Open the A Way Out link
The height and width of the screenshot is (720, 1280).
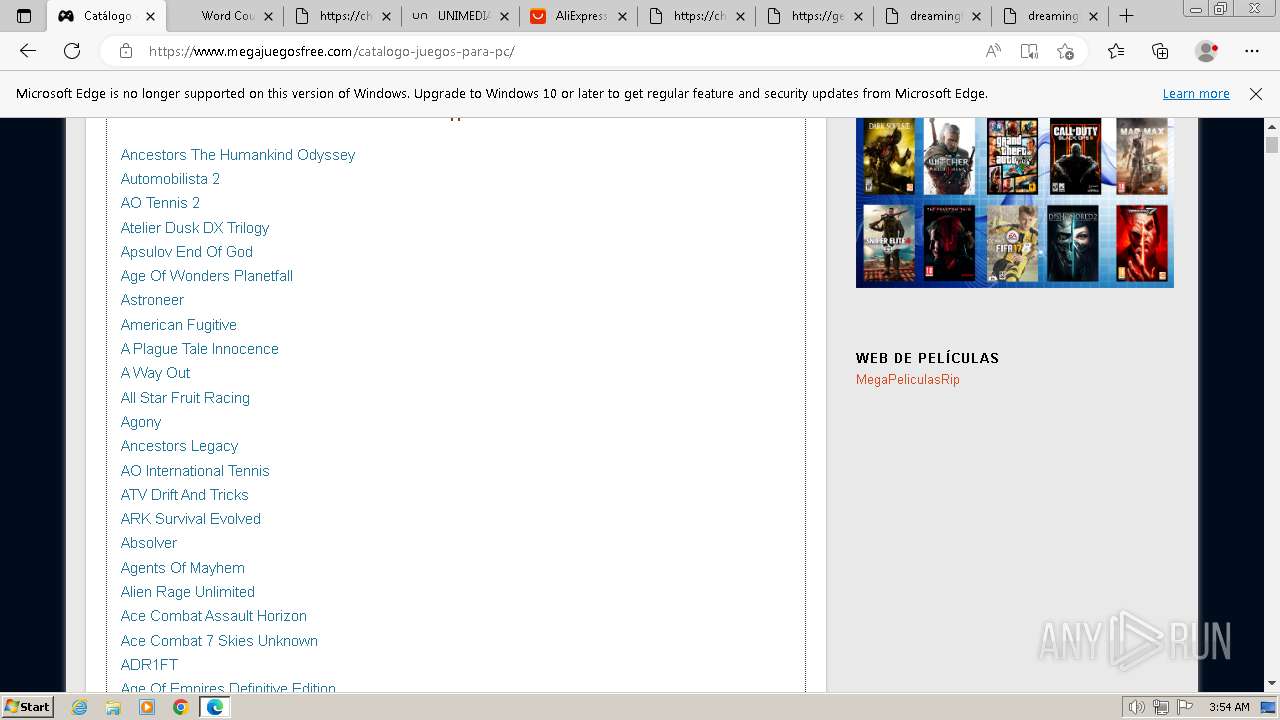(155, 373)
